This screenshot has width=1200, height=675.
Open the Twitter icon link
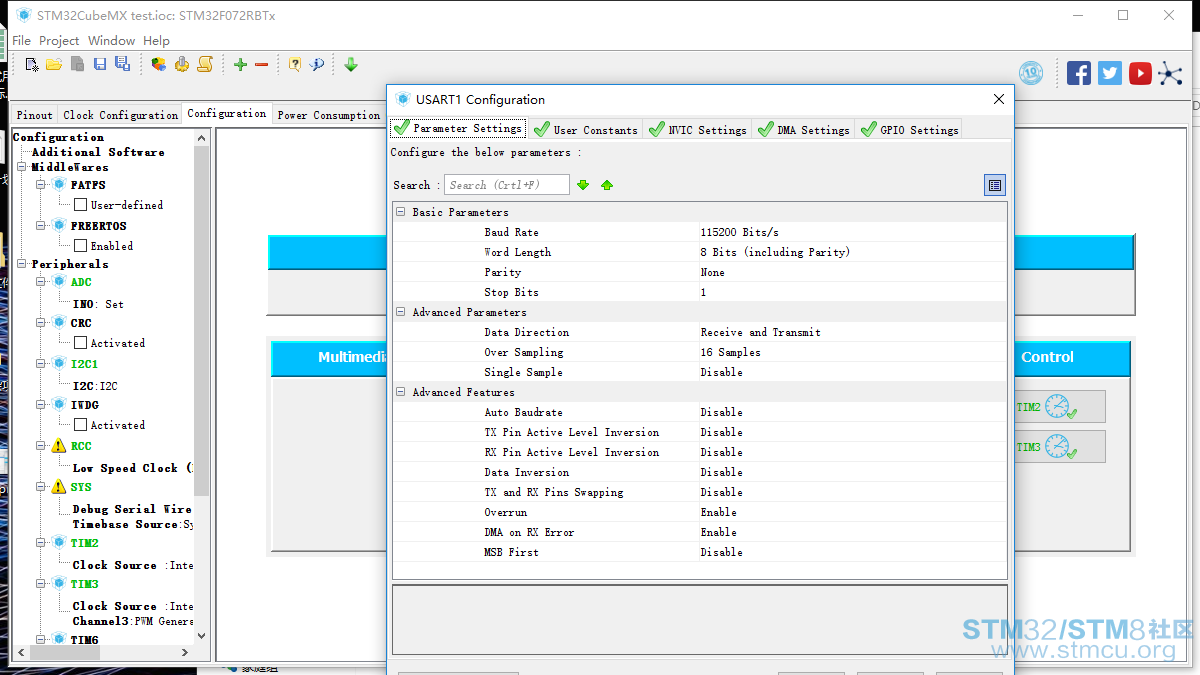(x=1110, y=73)
